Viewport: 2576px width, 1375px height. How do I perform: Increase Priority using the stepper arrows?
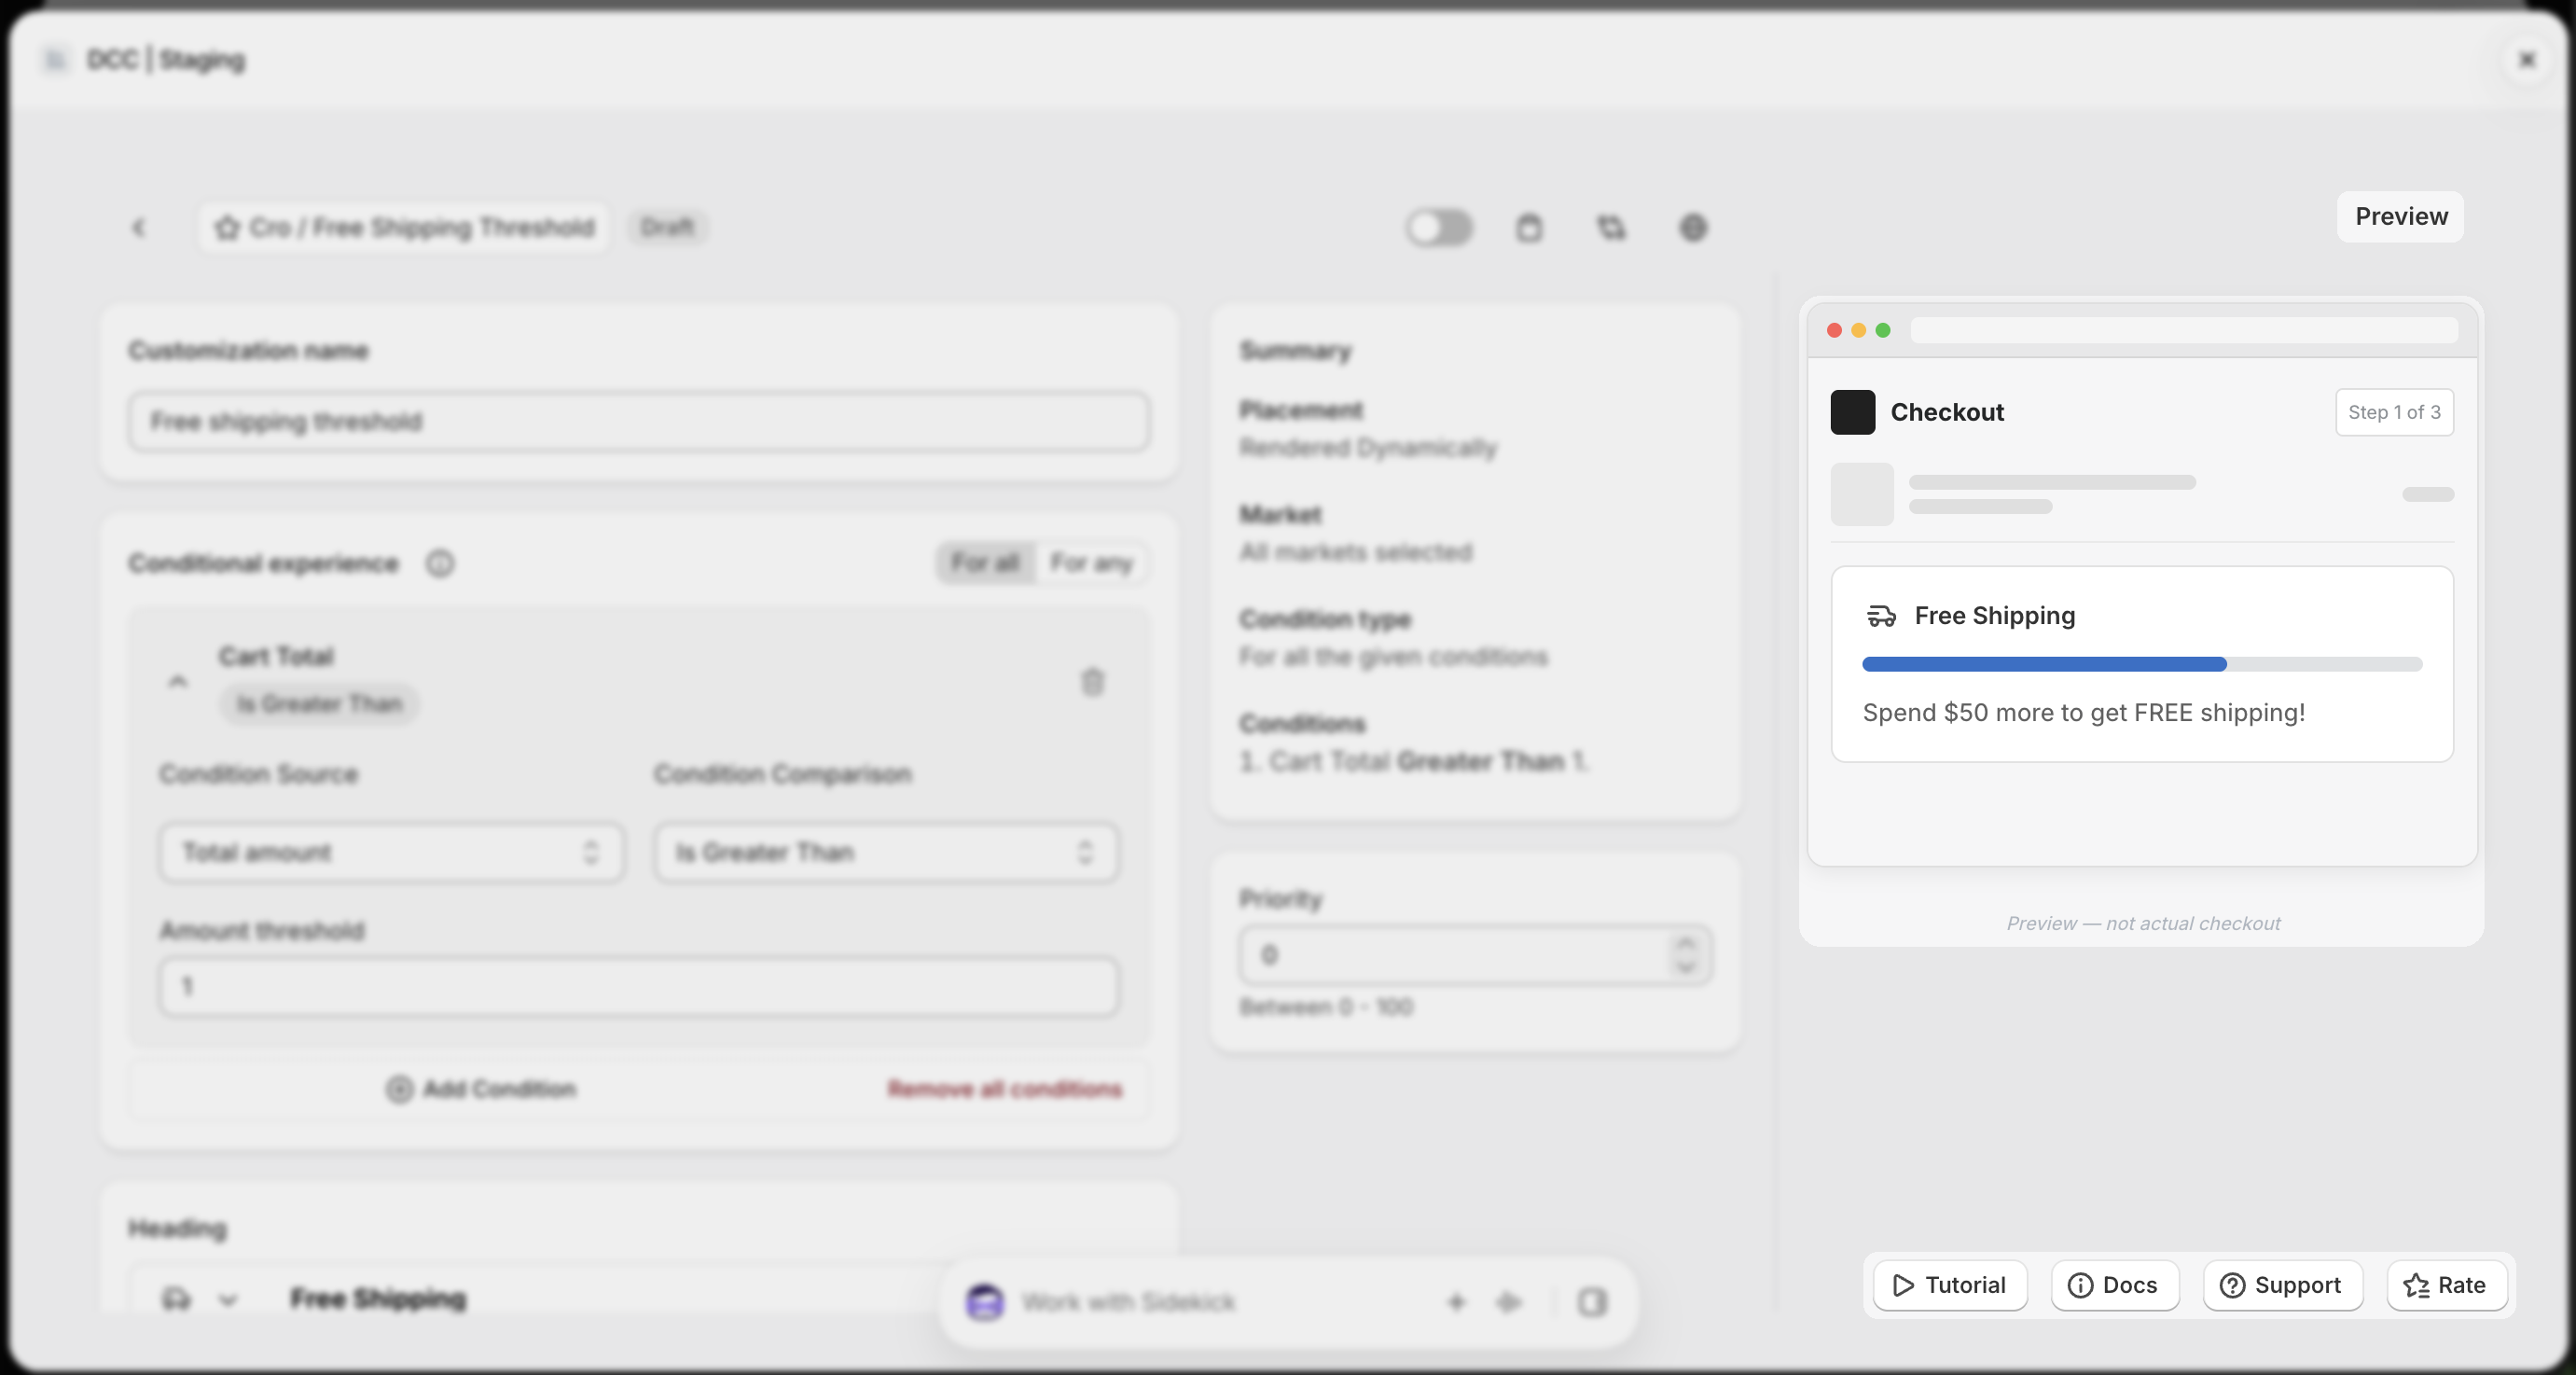[1686, 944]
